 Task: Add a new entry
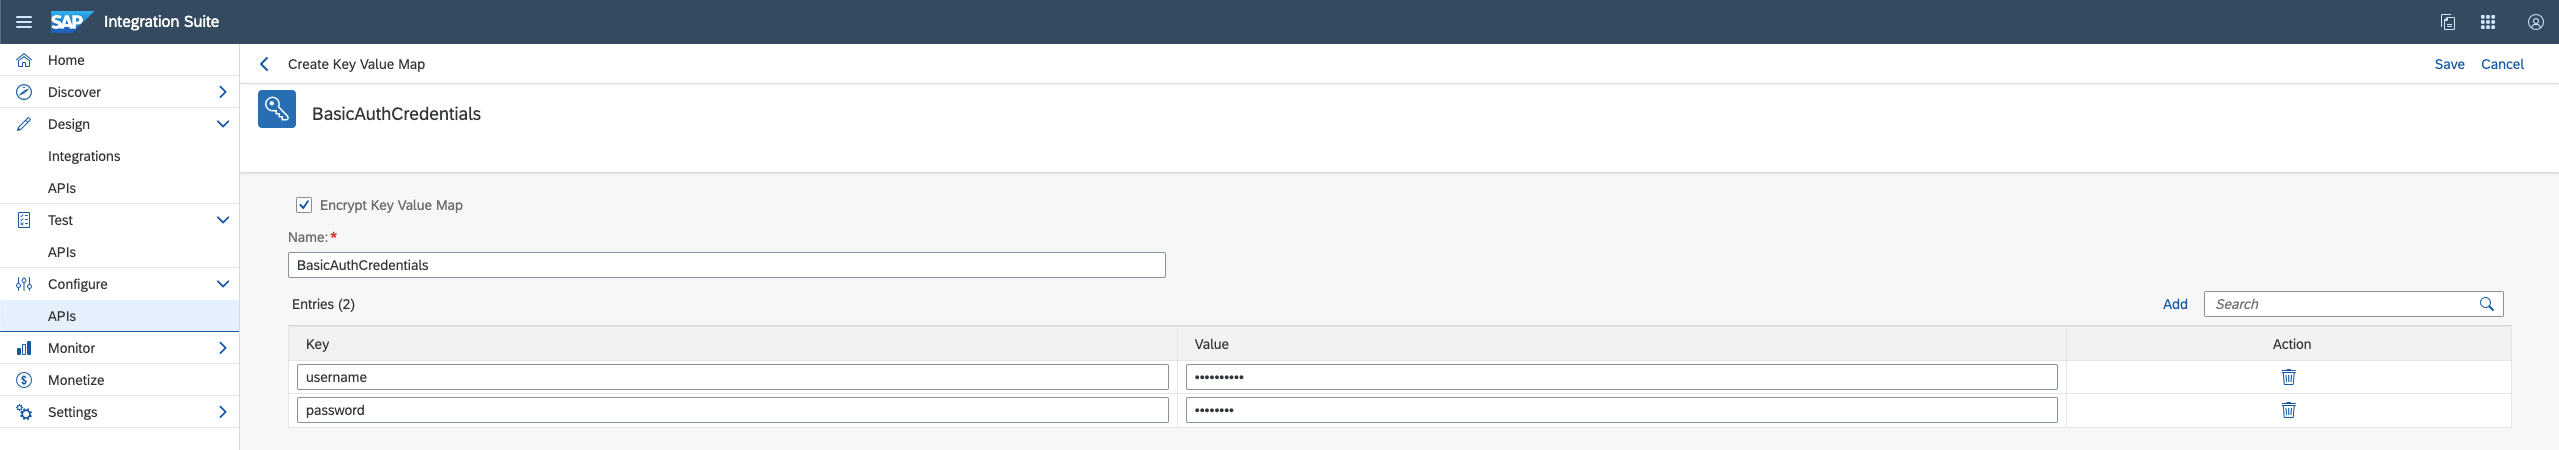(x=2175, y=304)
